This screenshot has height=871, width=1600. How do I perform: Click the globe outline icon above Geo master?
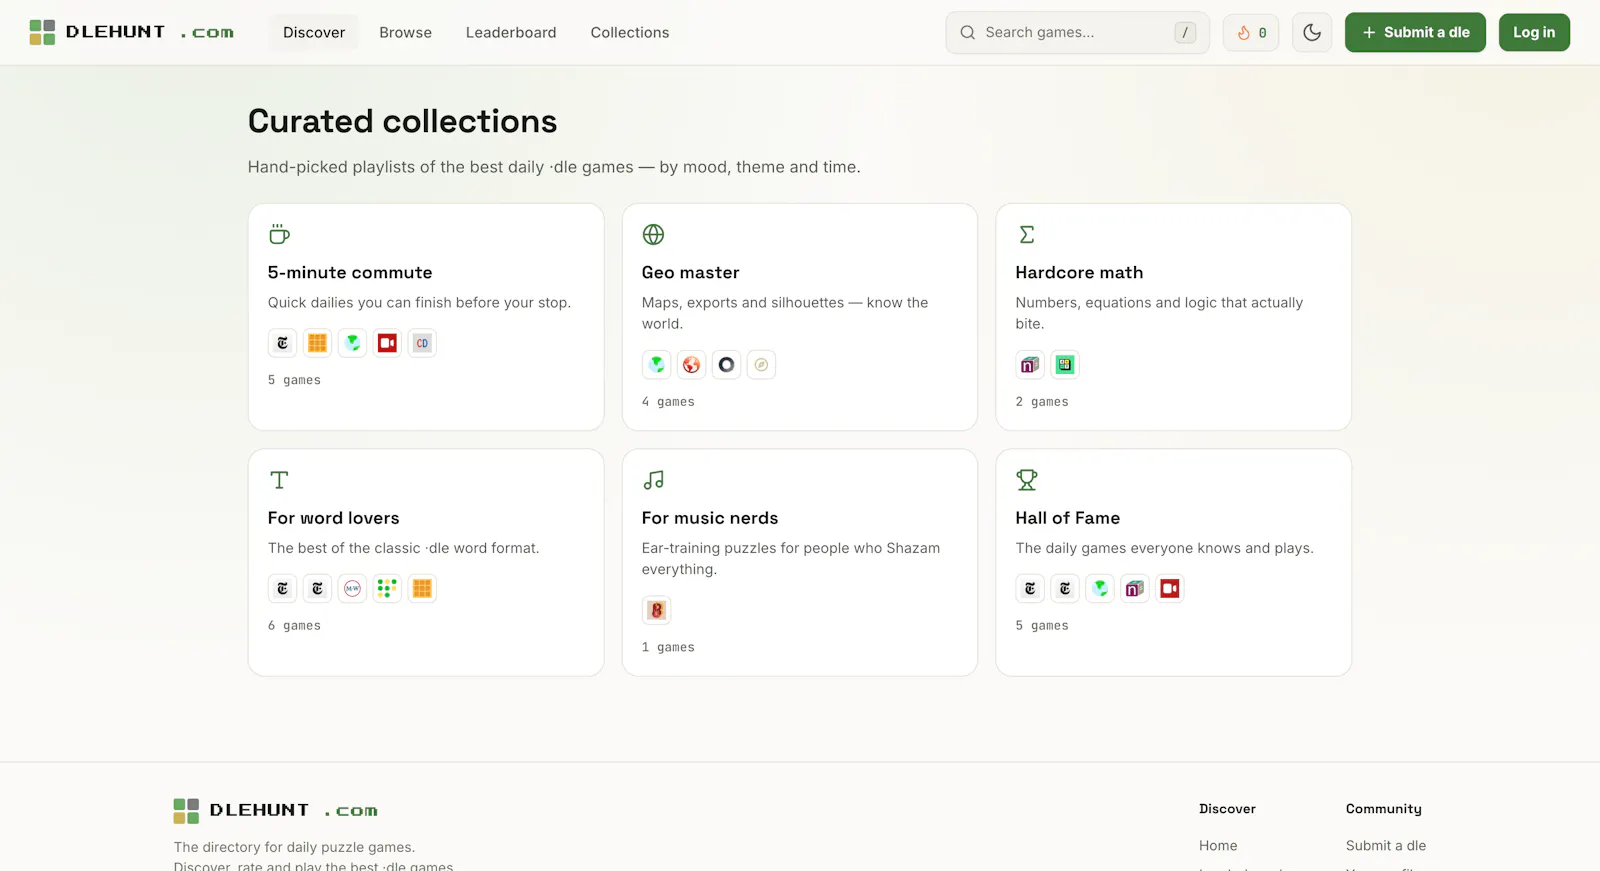[x=653, y=234]
